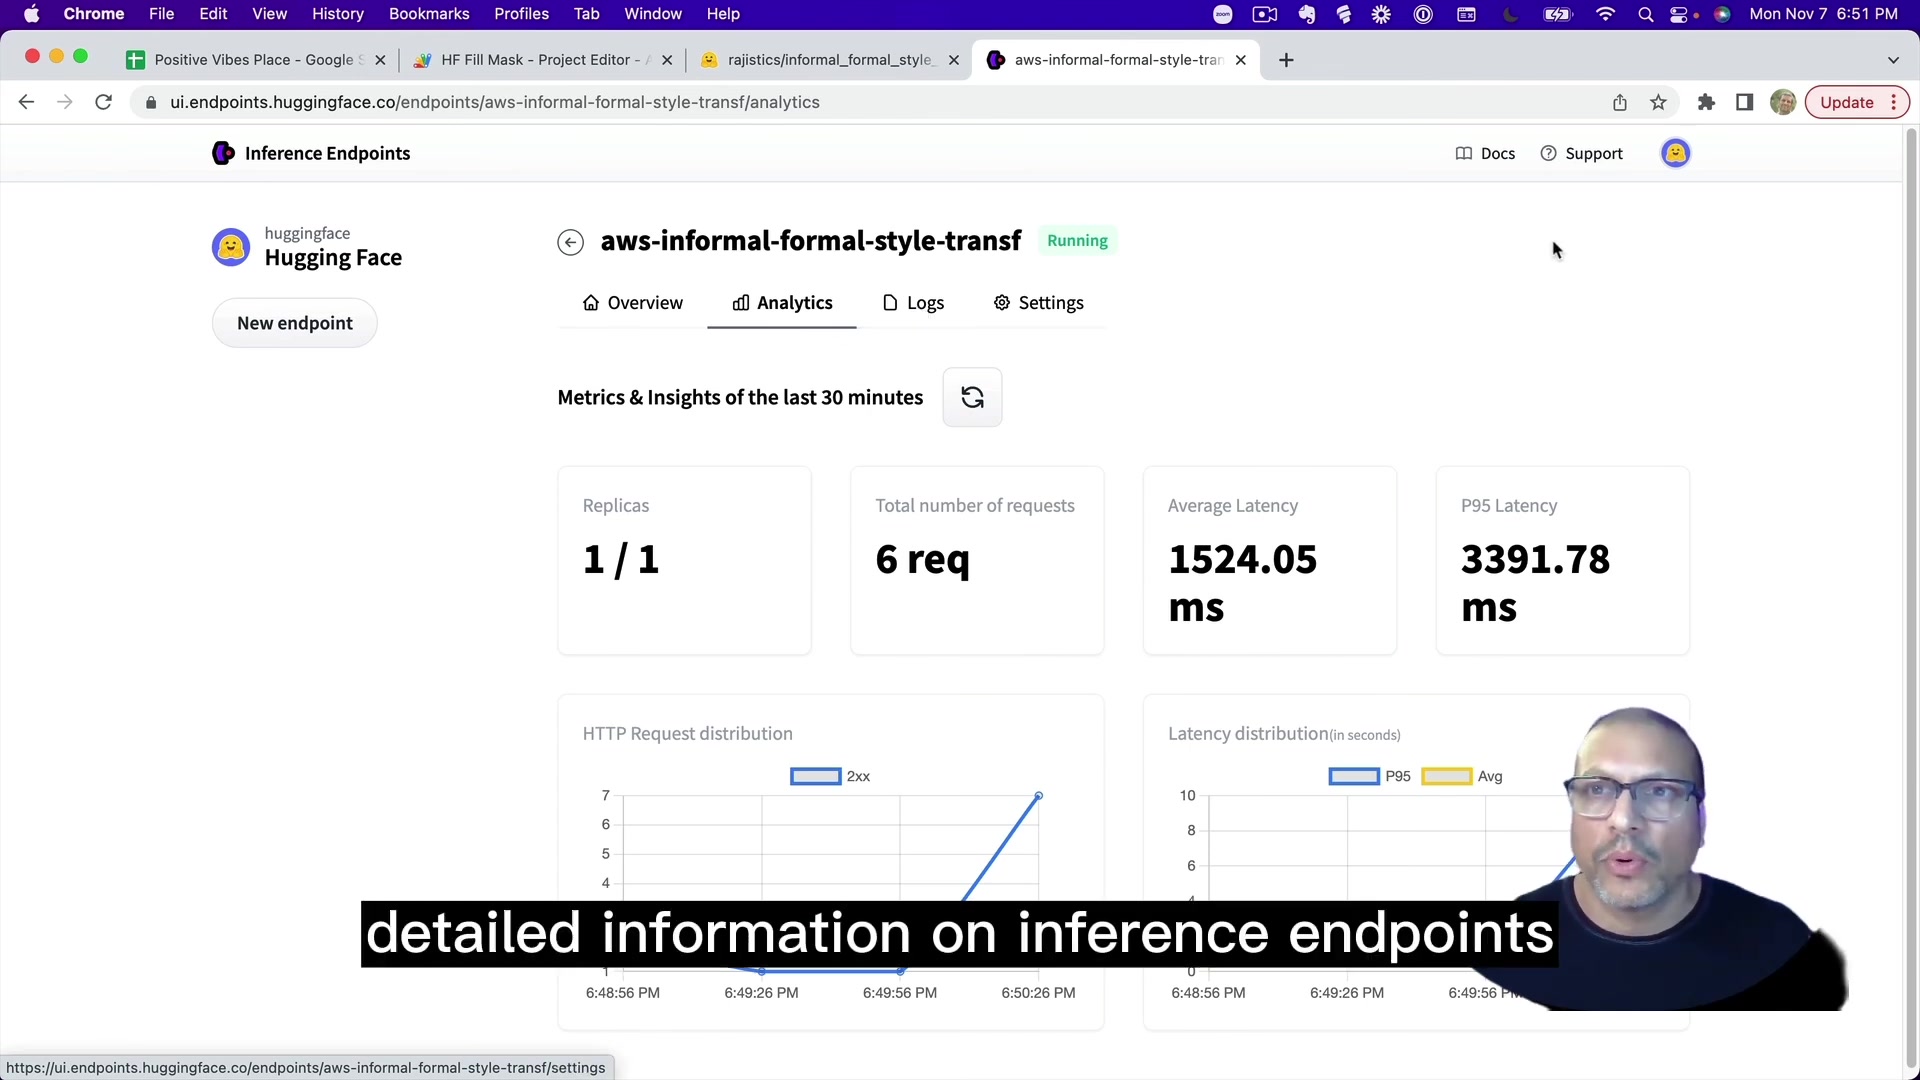Close the rajistics informal_formal_style tab
Image resolution: width=1920 pixels, height=1080 pixels.
[954, 60]
